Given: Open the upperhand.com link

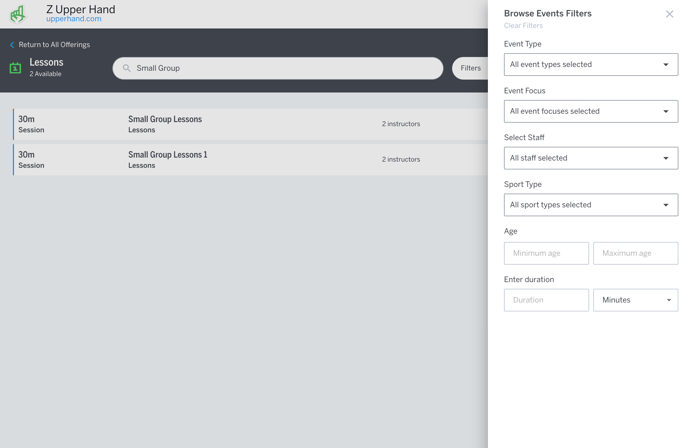Looking at the screenshot, I should (74, 19).
